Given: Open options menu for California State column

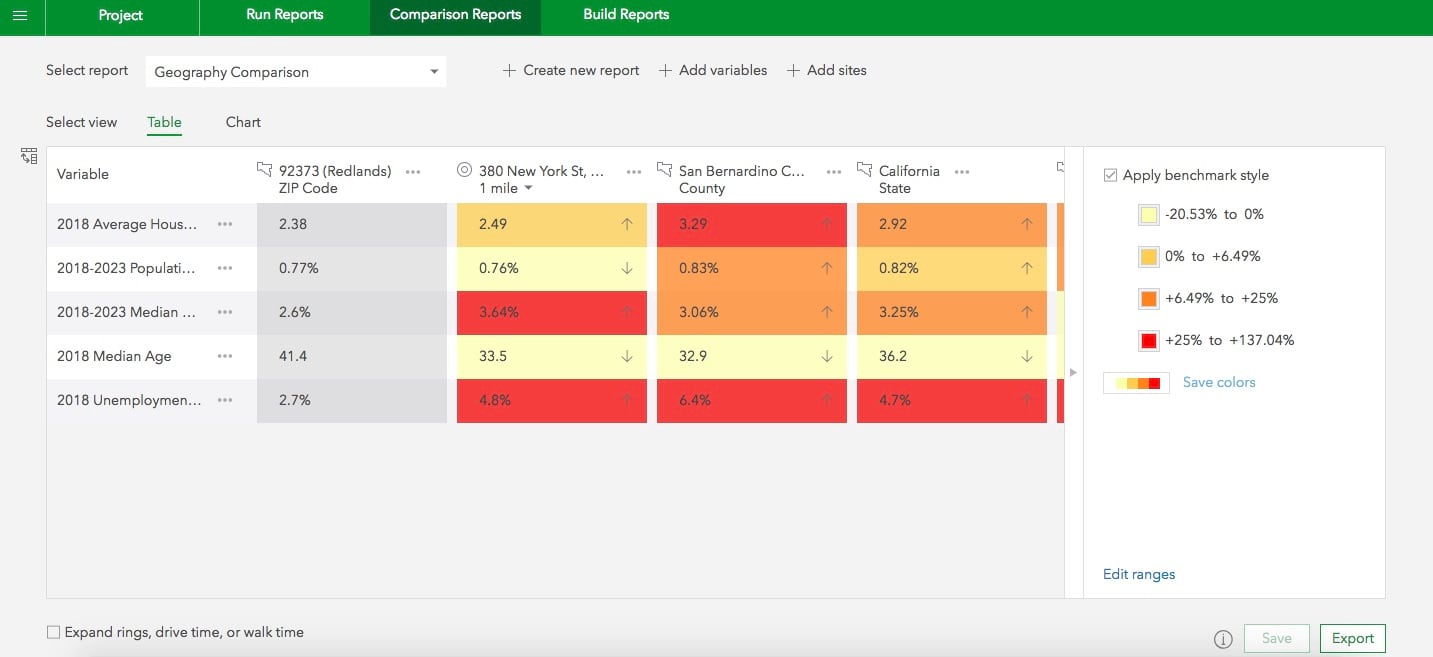Looking at the screenshot, I should pos(962,172).
